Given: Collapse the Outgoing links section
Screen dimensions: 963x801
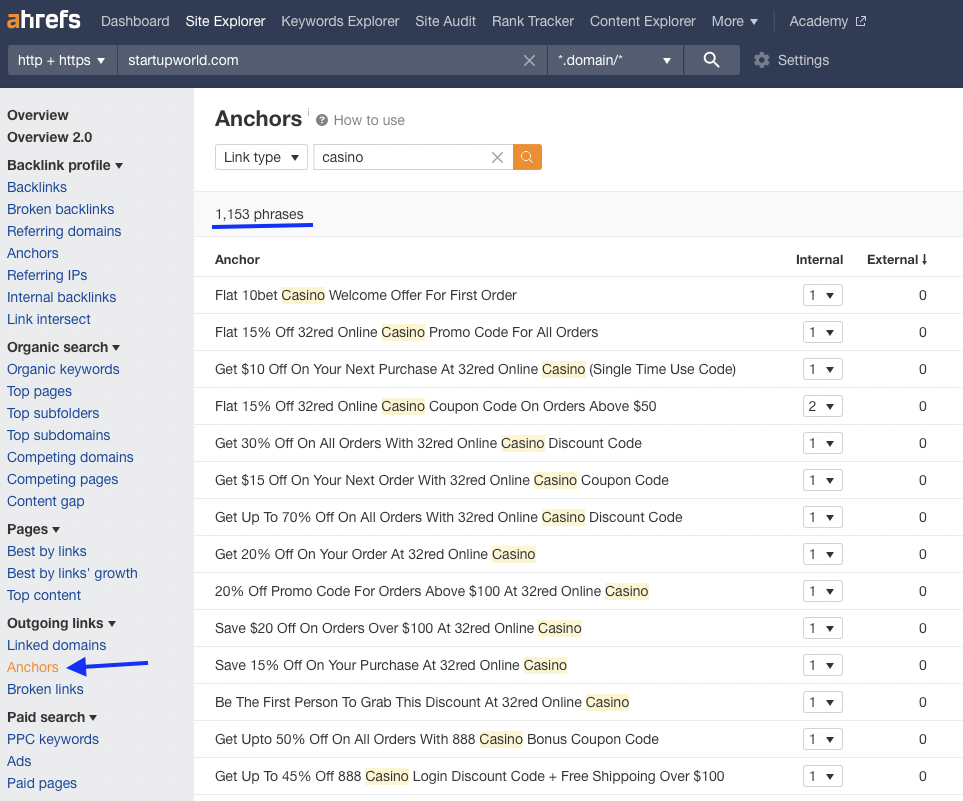Looking at the screenshot, I should 61,623.
